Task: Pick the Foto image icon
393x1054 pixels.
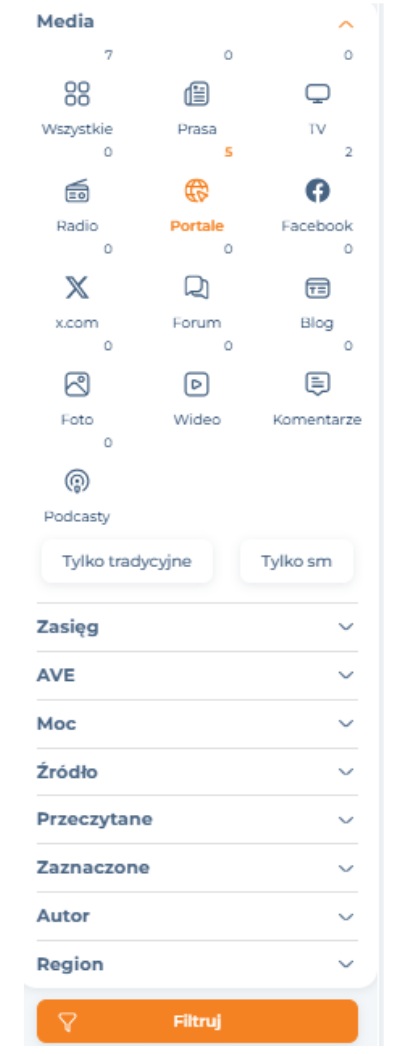Action: tap(77, 384)
